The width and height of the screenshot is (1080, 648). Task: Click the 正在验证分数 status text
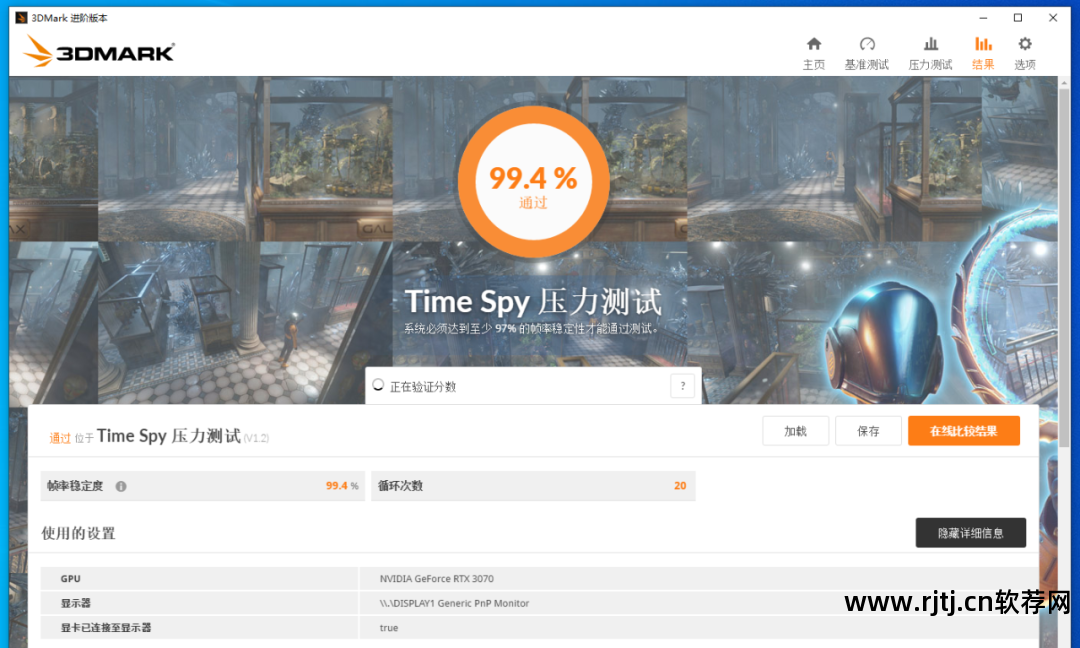(x=423, y=387)
